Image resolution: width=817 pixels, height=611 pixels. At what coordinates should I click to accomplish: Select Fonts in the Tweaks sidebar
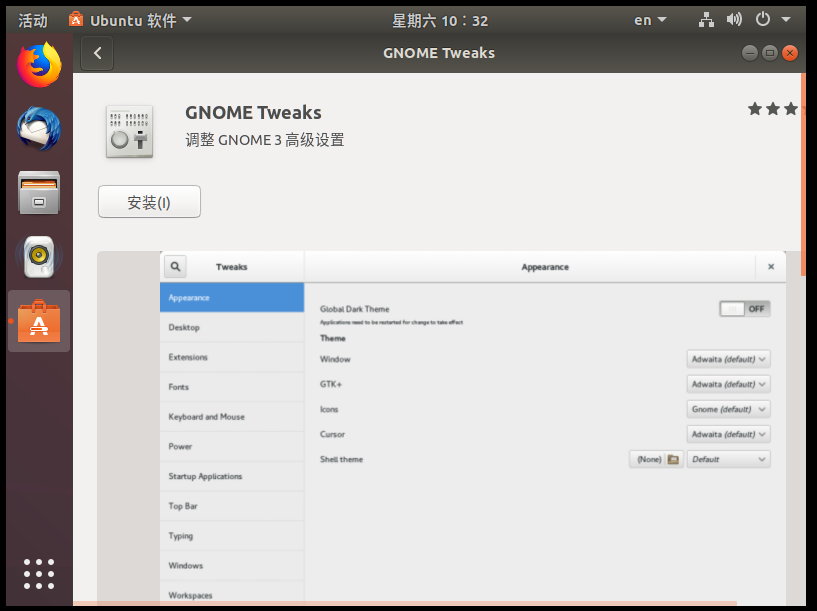[232, 386]
